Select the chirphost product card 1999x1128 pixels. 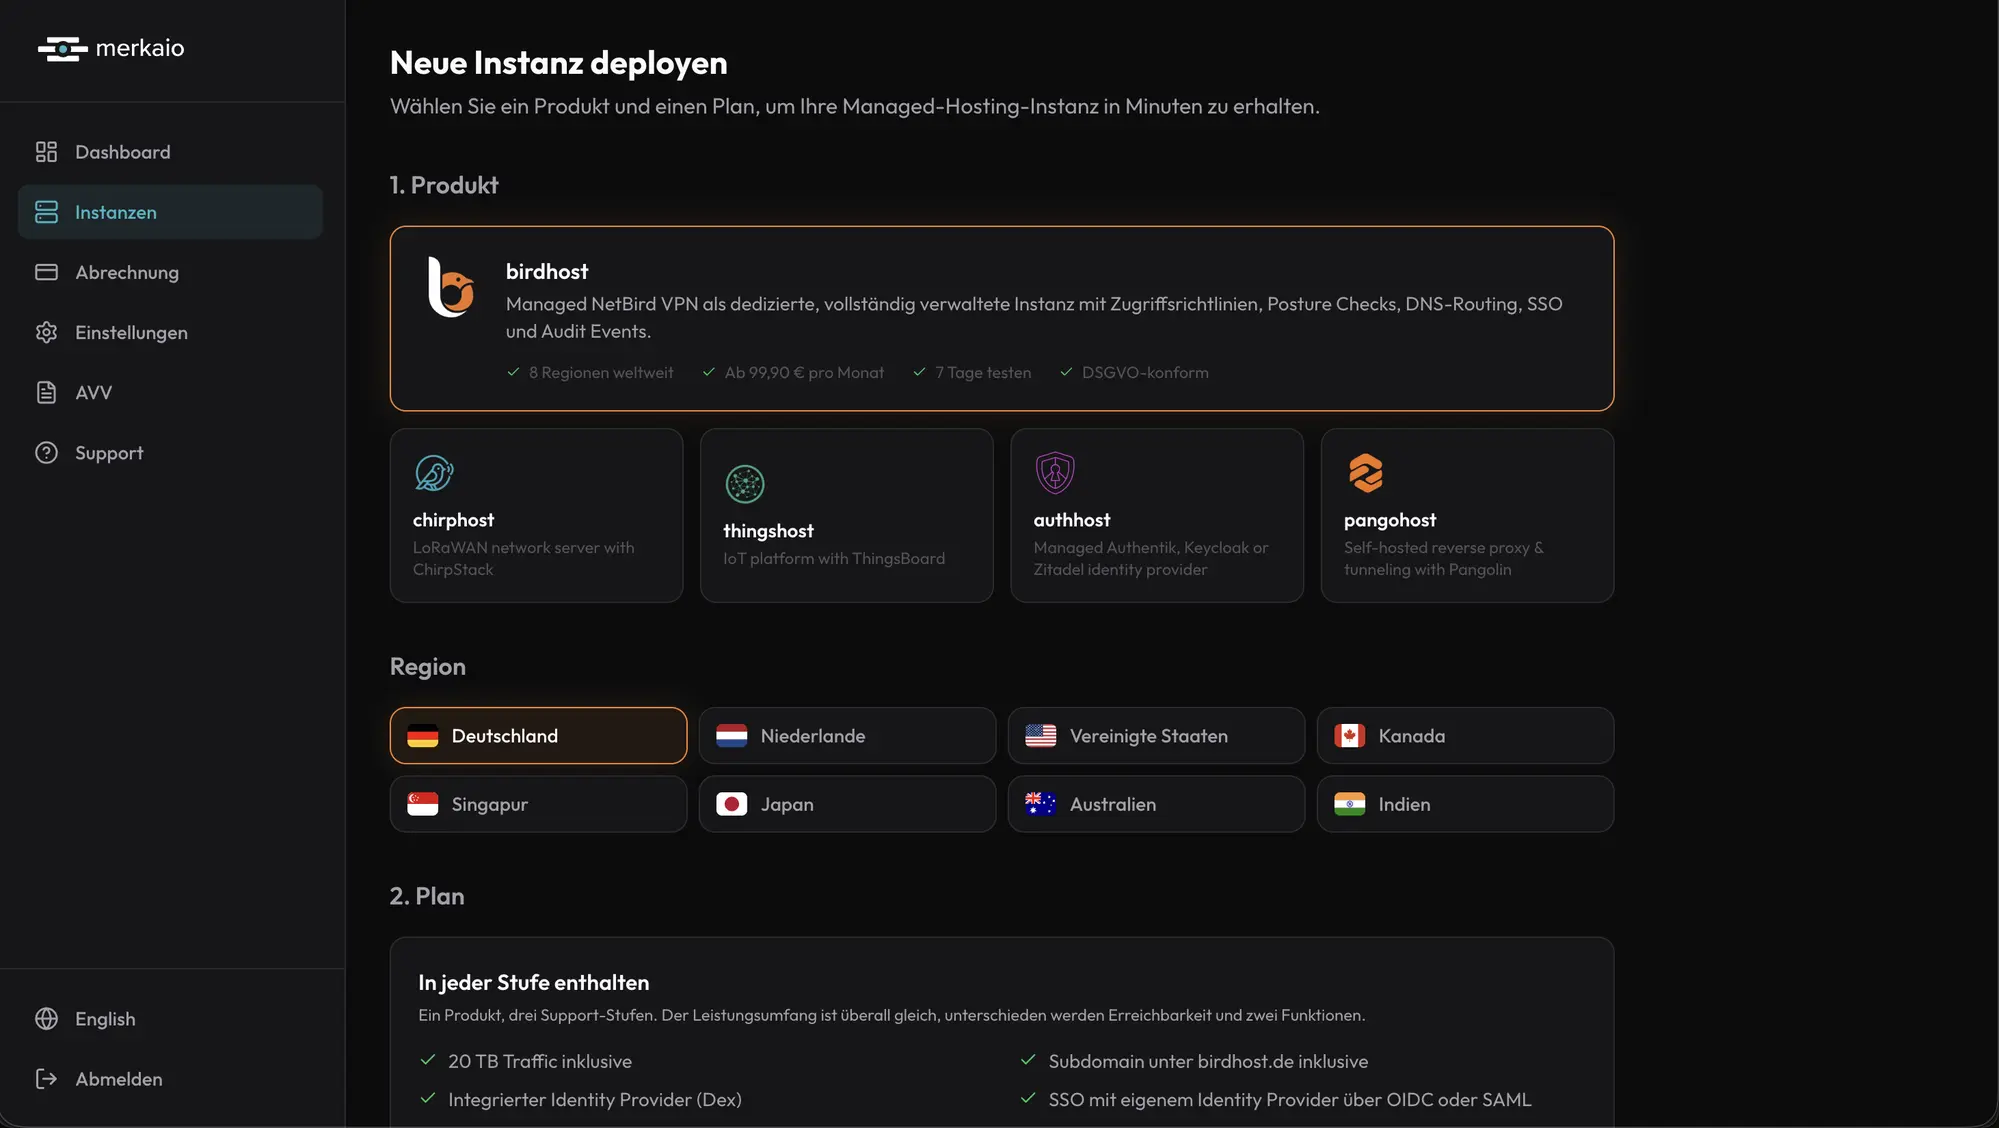click(536, 515)
